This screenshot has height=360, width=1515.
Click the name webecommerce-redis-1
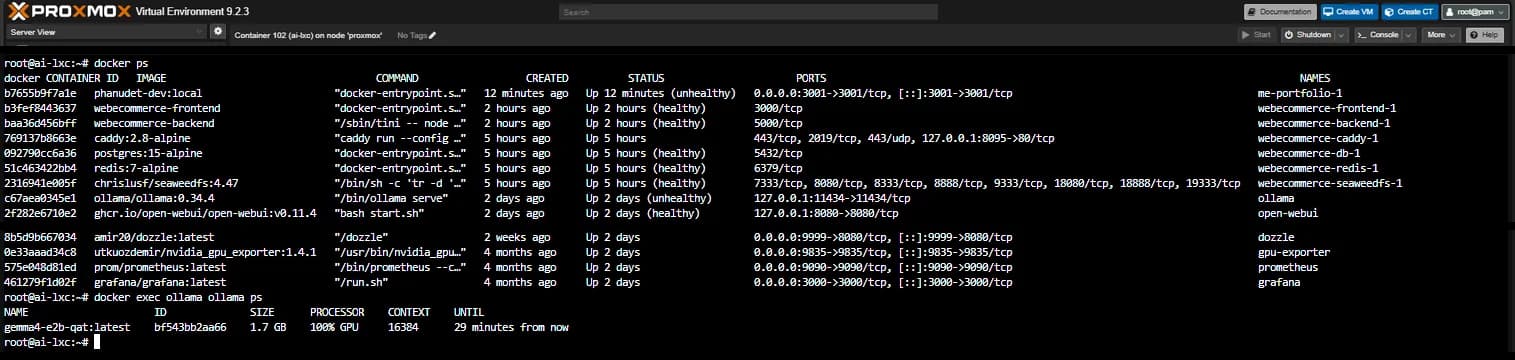click(1318, 168)
